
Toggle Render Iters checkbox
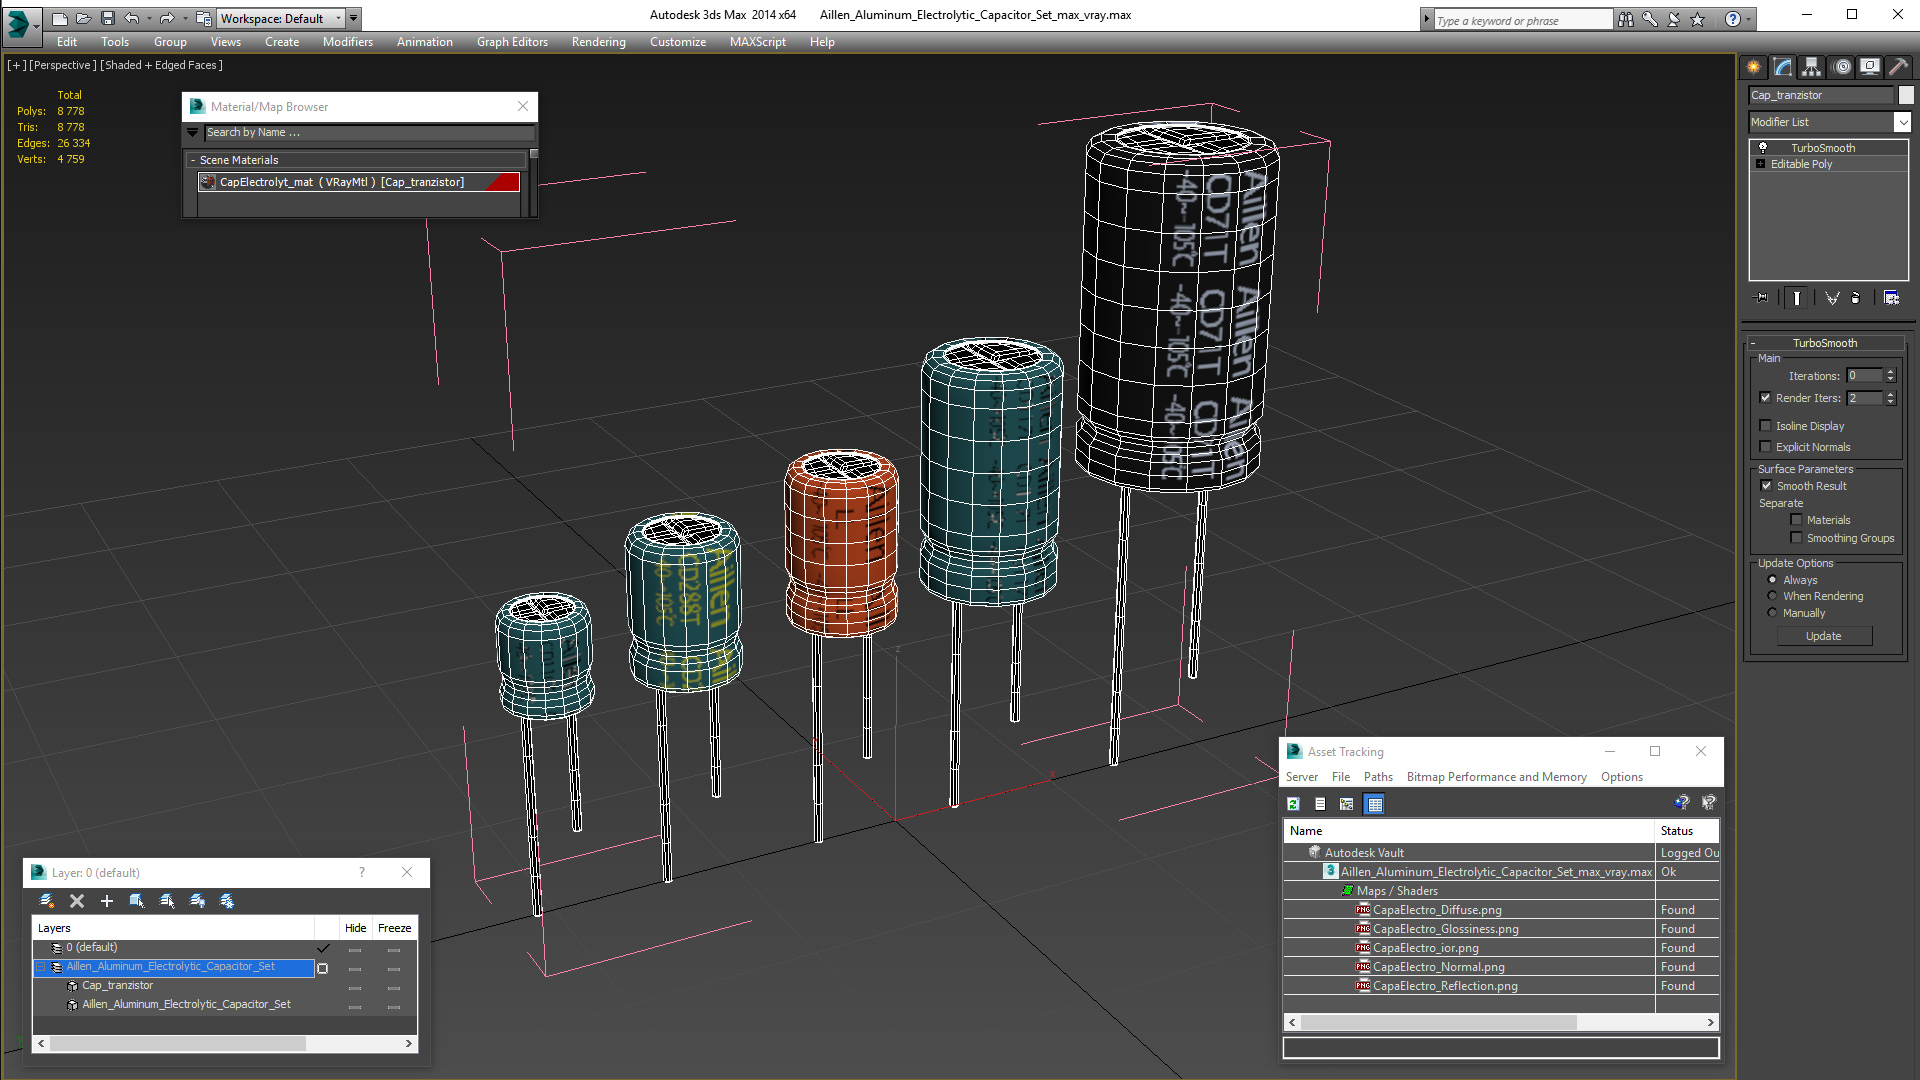1766,398
